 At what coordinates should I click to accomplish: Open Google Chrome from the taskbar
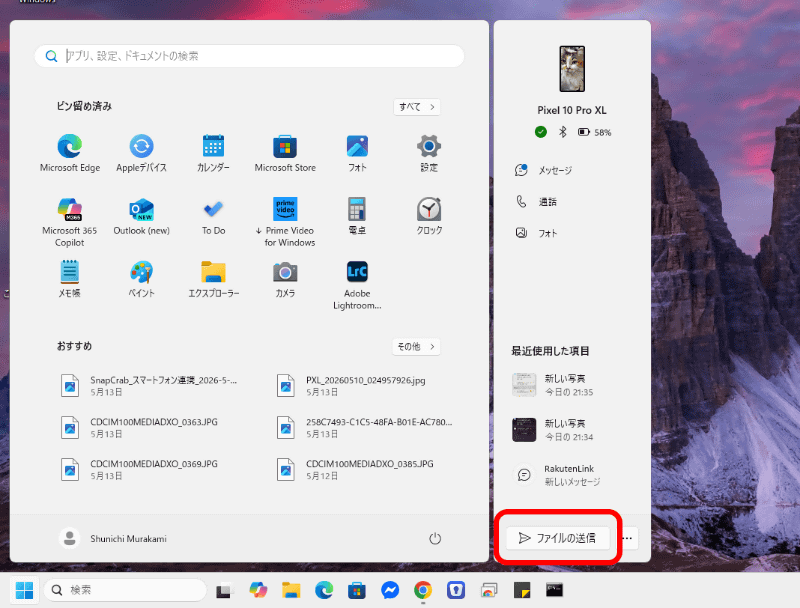pyautogui.click(x=422, y=590)
